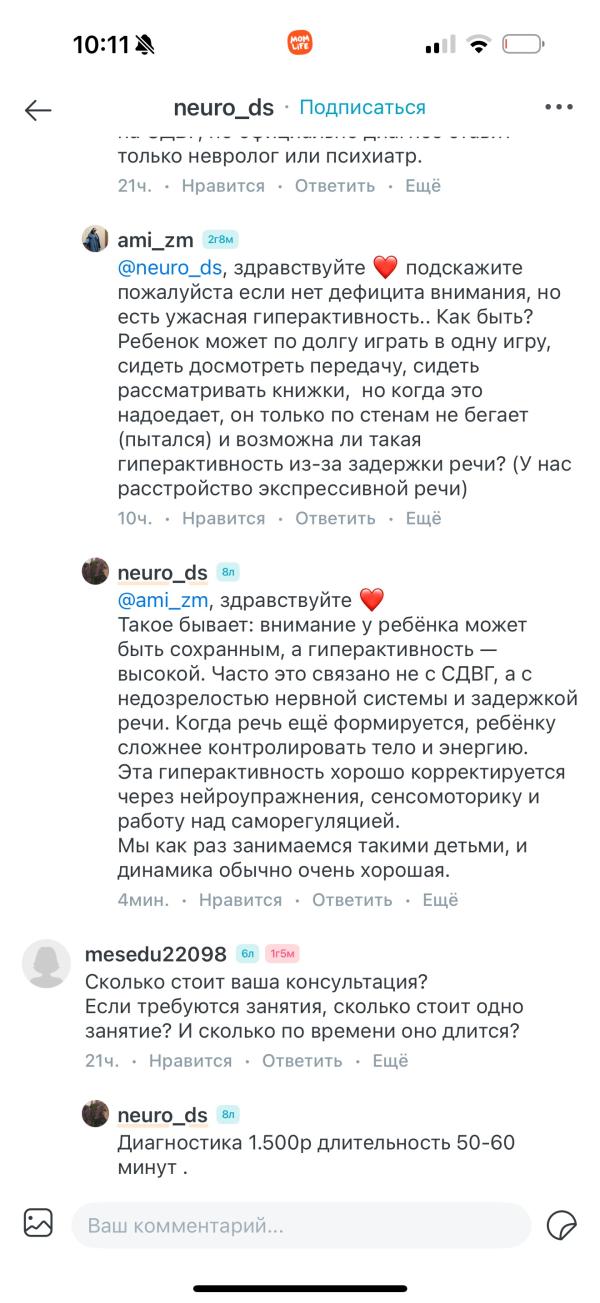
Task: Tap the image attachment icon
Action: [38, 1223]
